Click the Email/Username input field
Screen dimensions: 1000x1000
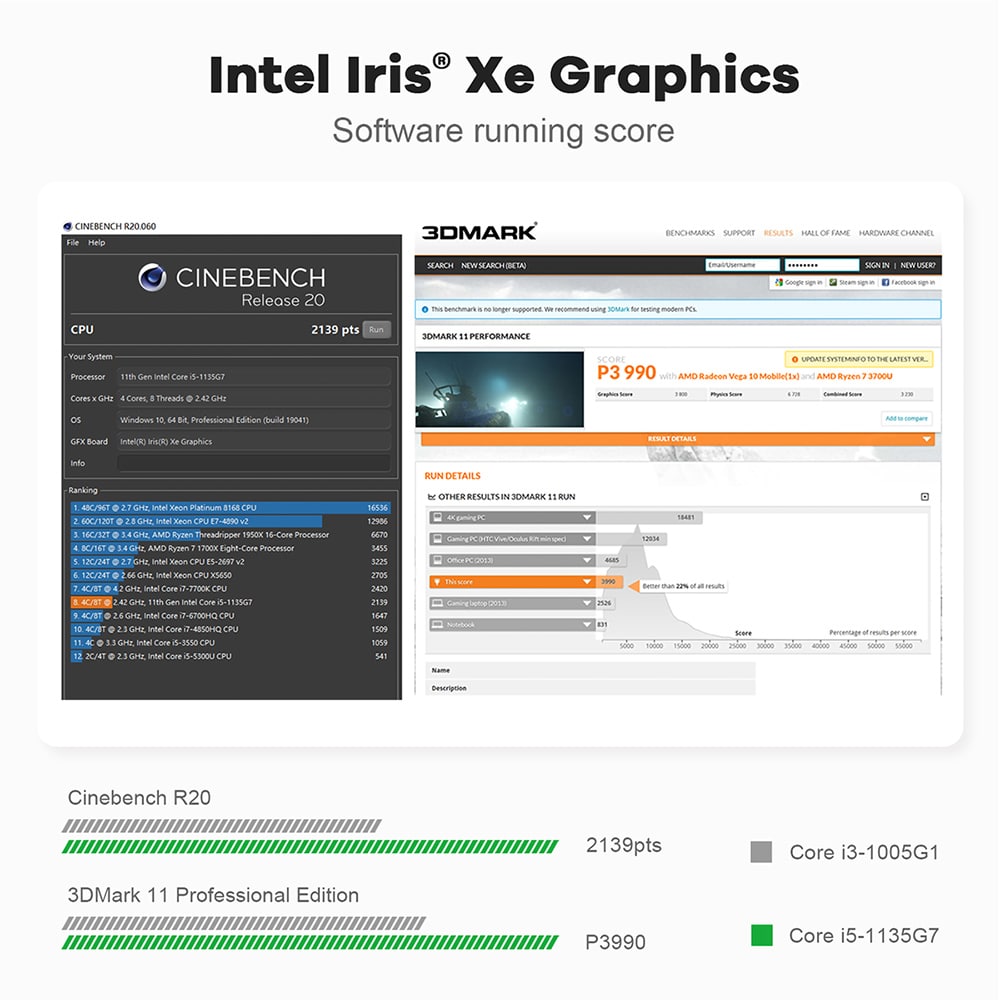pos(741,265)
